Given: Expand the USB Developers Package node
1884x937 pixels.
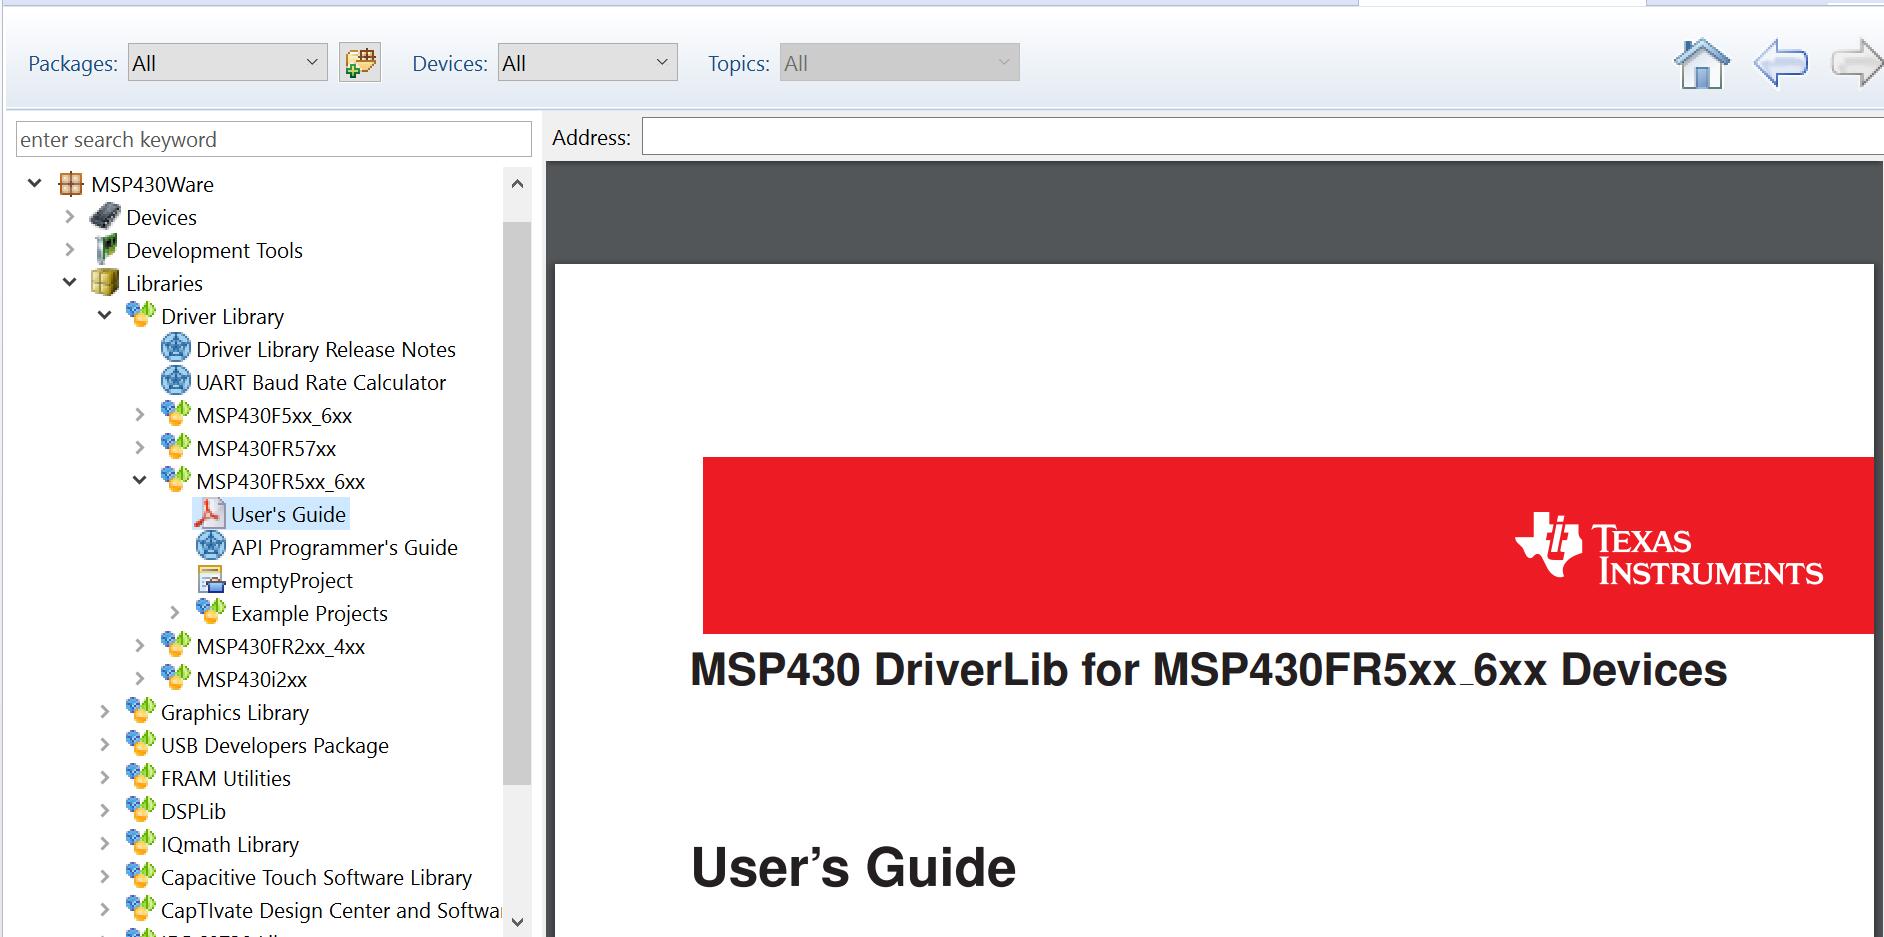Looking at the screenshot, I should pyautogui.click(x=105, y=745).
